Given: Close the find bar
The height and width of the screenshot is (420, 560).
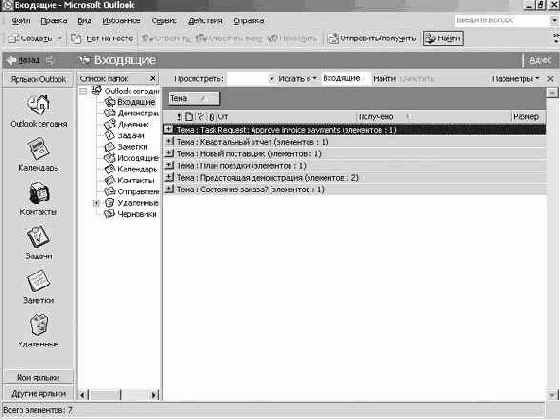Looking at the screenshot, I should click(551, 79).
